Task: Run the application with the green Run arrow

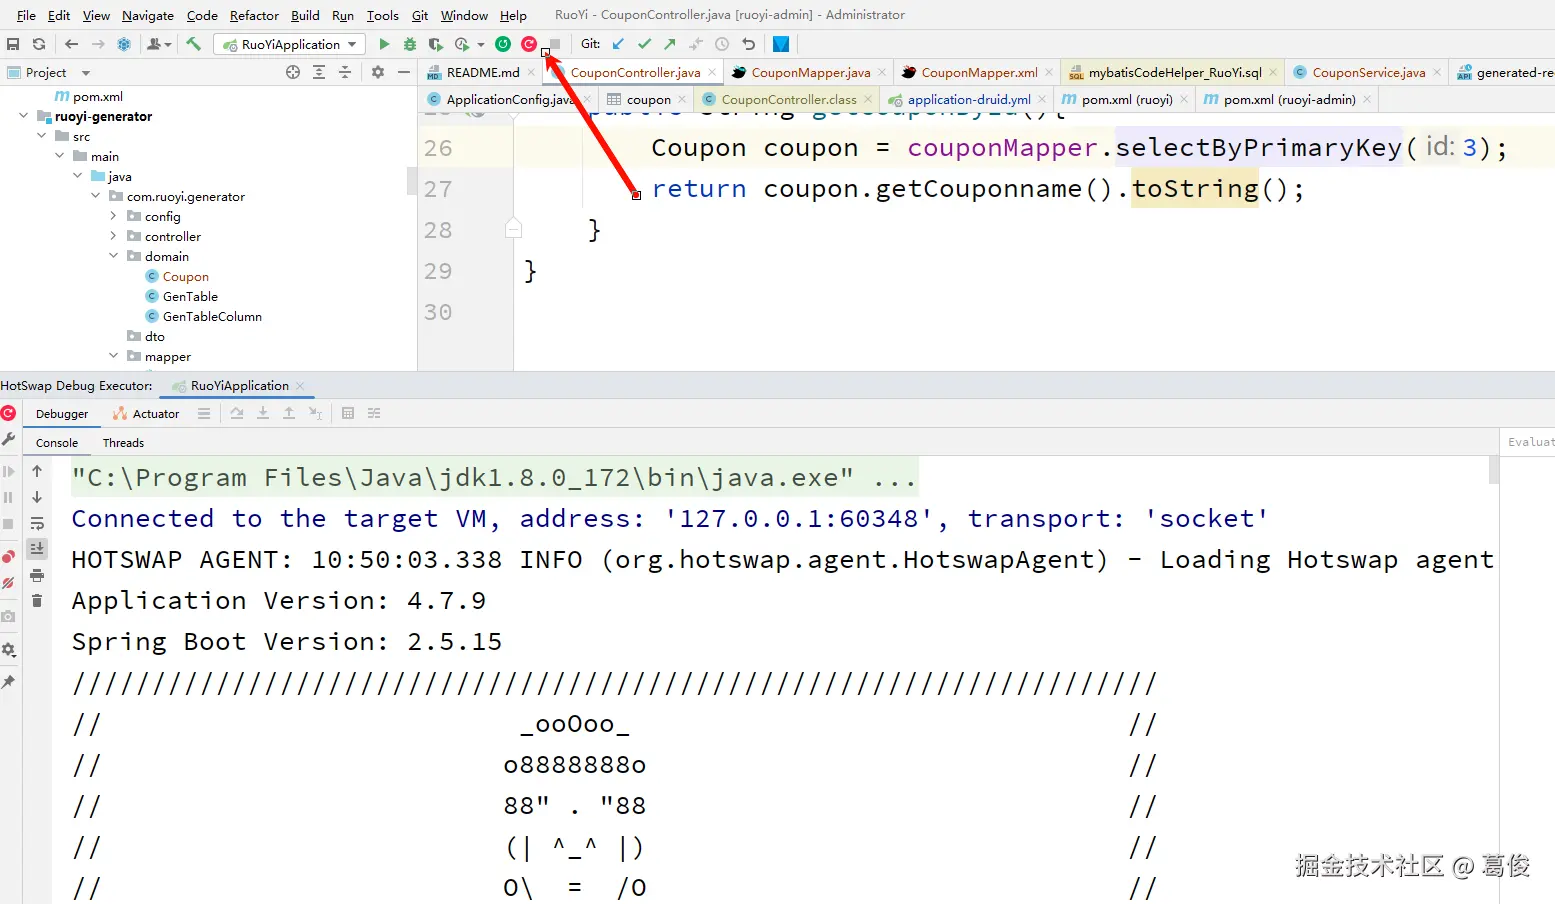Action: pyautogui.click(x=384, y=43)
